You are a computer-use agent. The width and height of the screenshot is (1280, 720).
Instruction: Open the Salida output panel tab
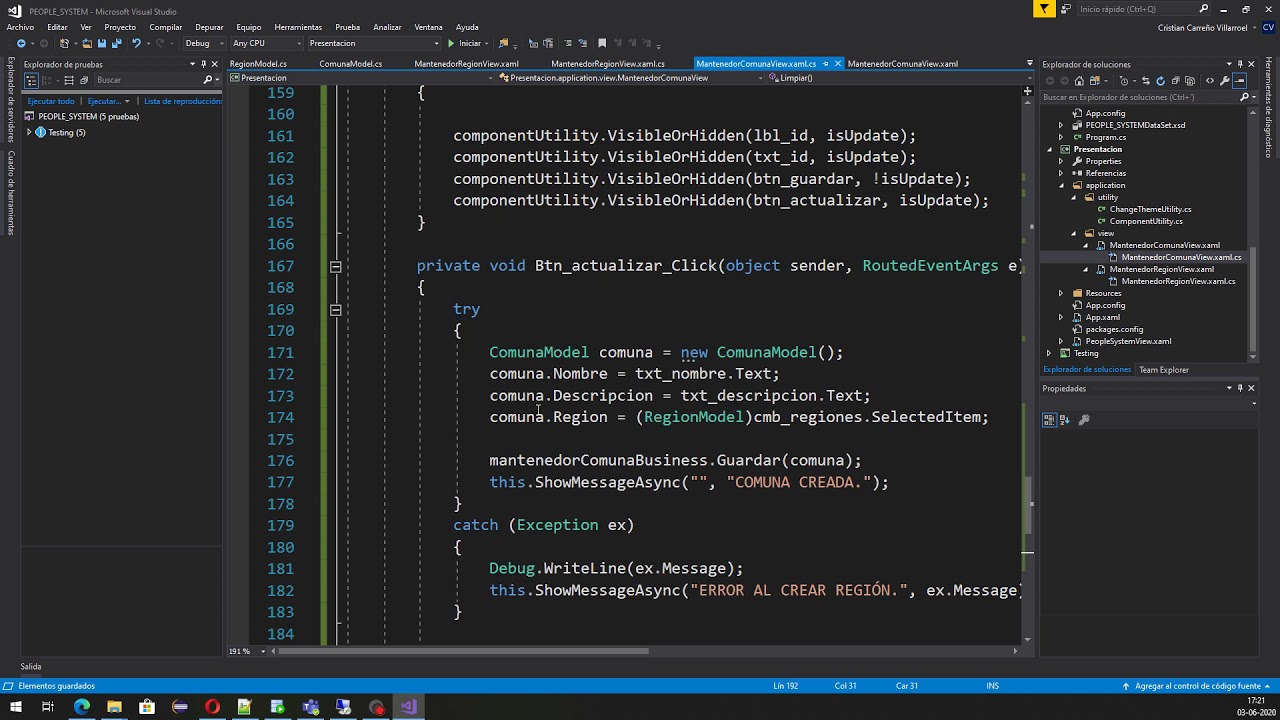point(30,666)
